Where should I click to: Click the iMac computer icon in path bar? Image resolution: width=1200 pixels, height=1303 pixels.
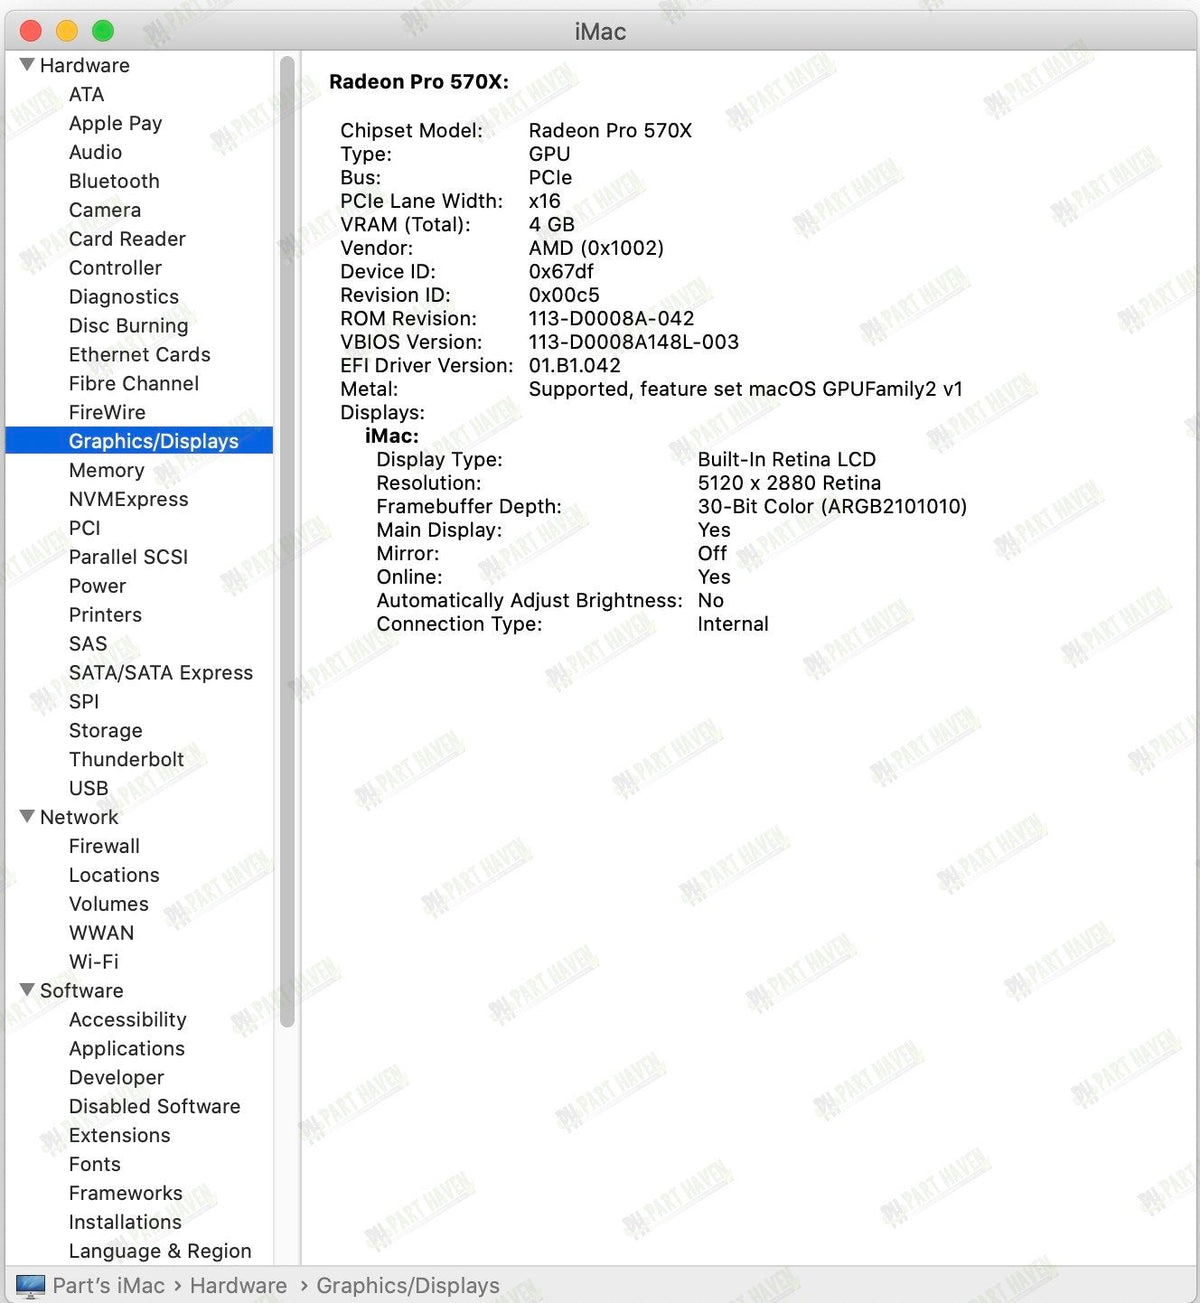[30, 1285]
